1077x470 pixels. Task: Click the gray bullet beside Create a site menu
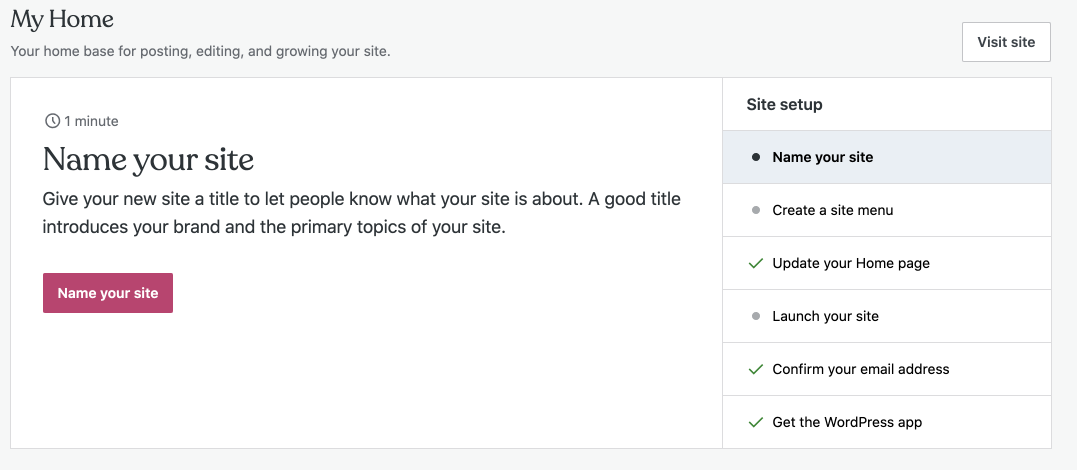[x=756, y=210]
